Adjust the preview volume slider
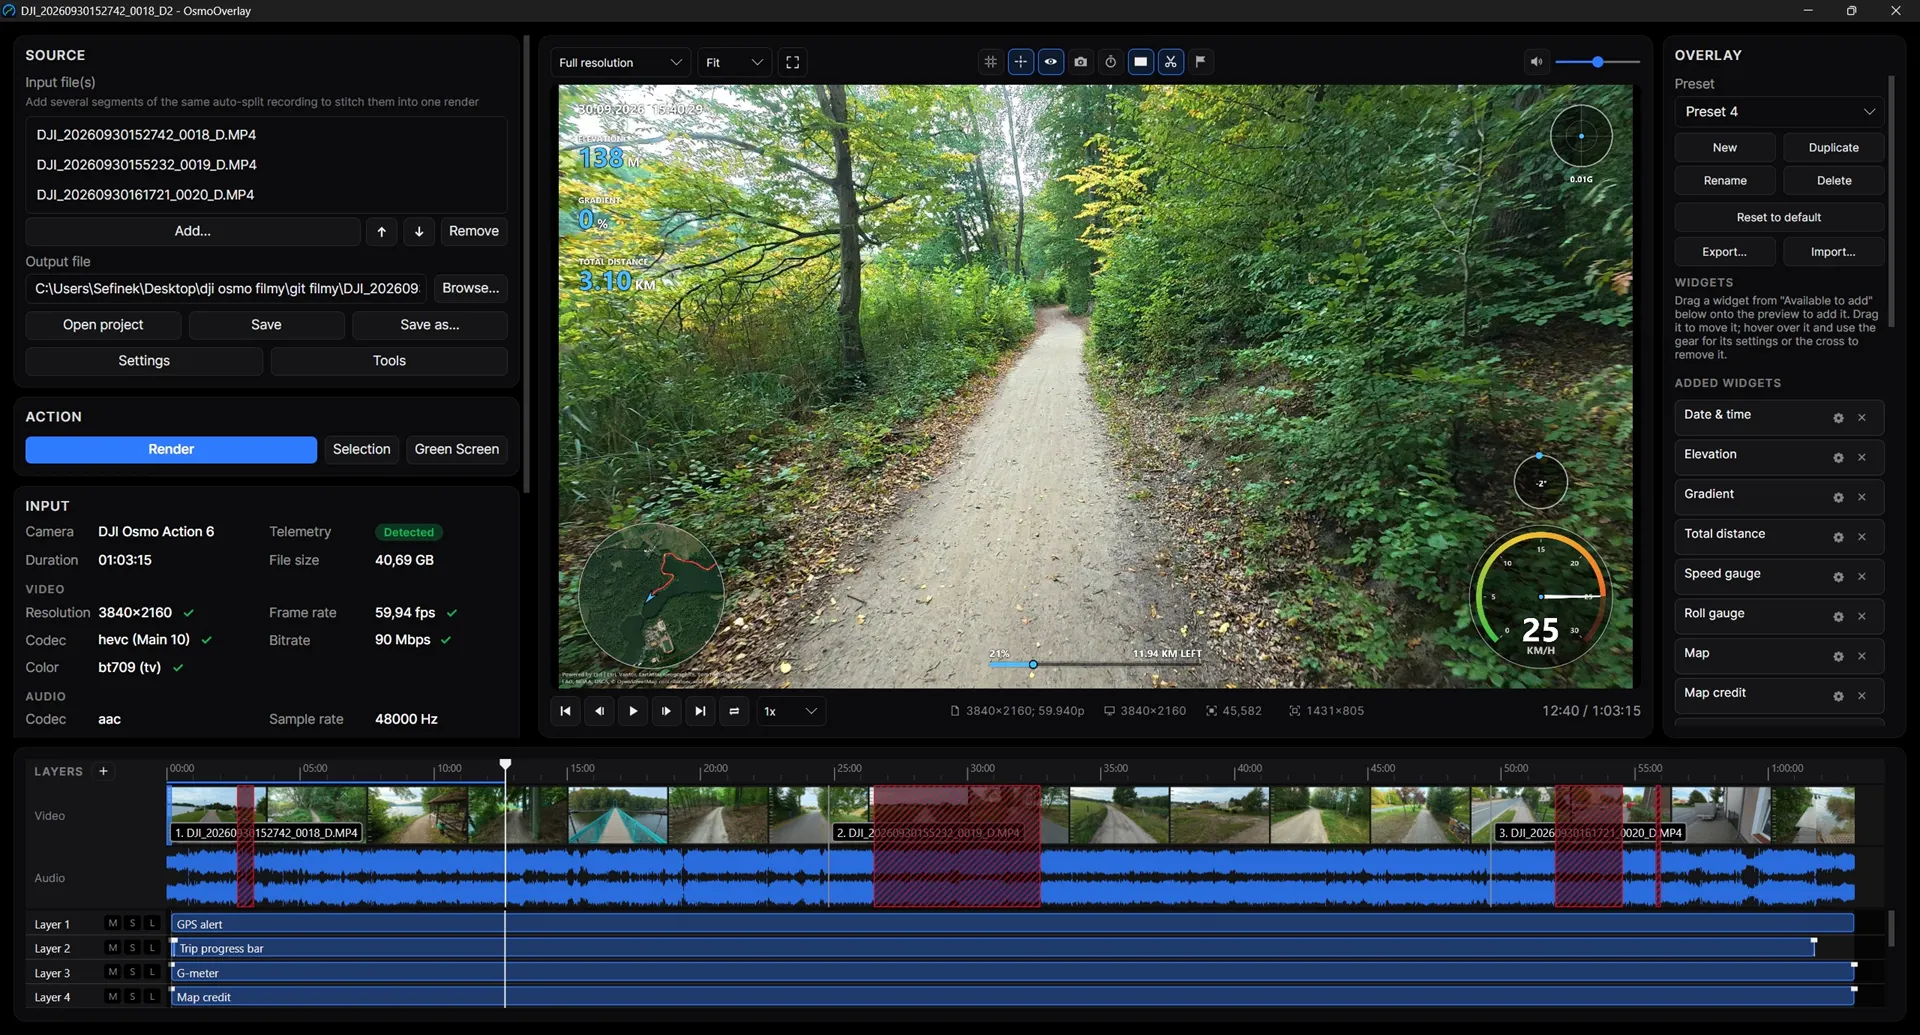 coord(1597,62)
